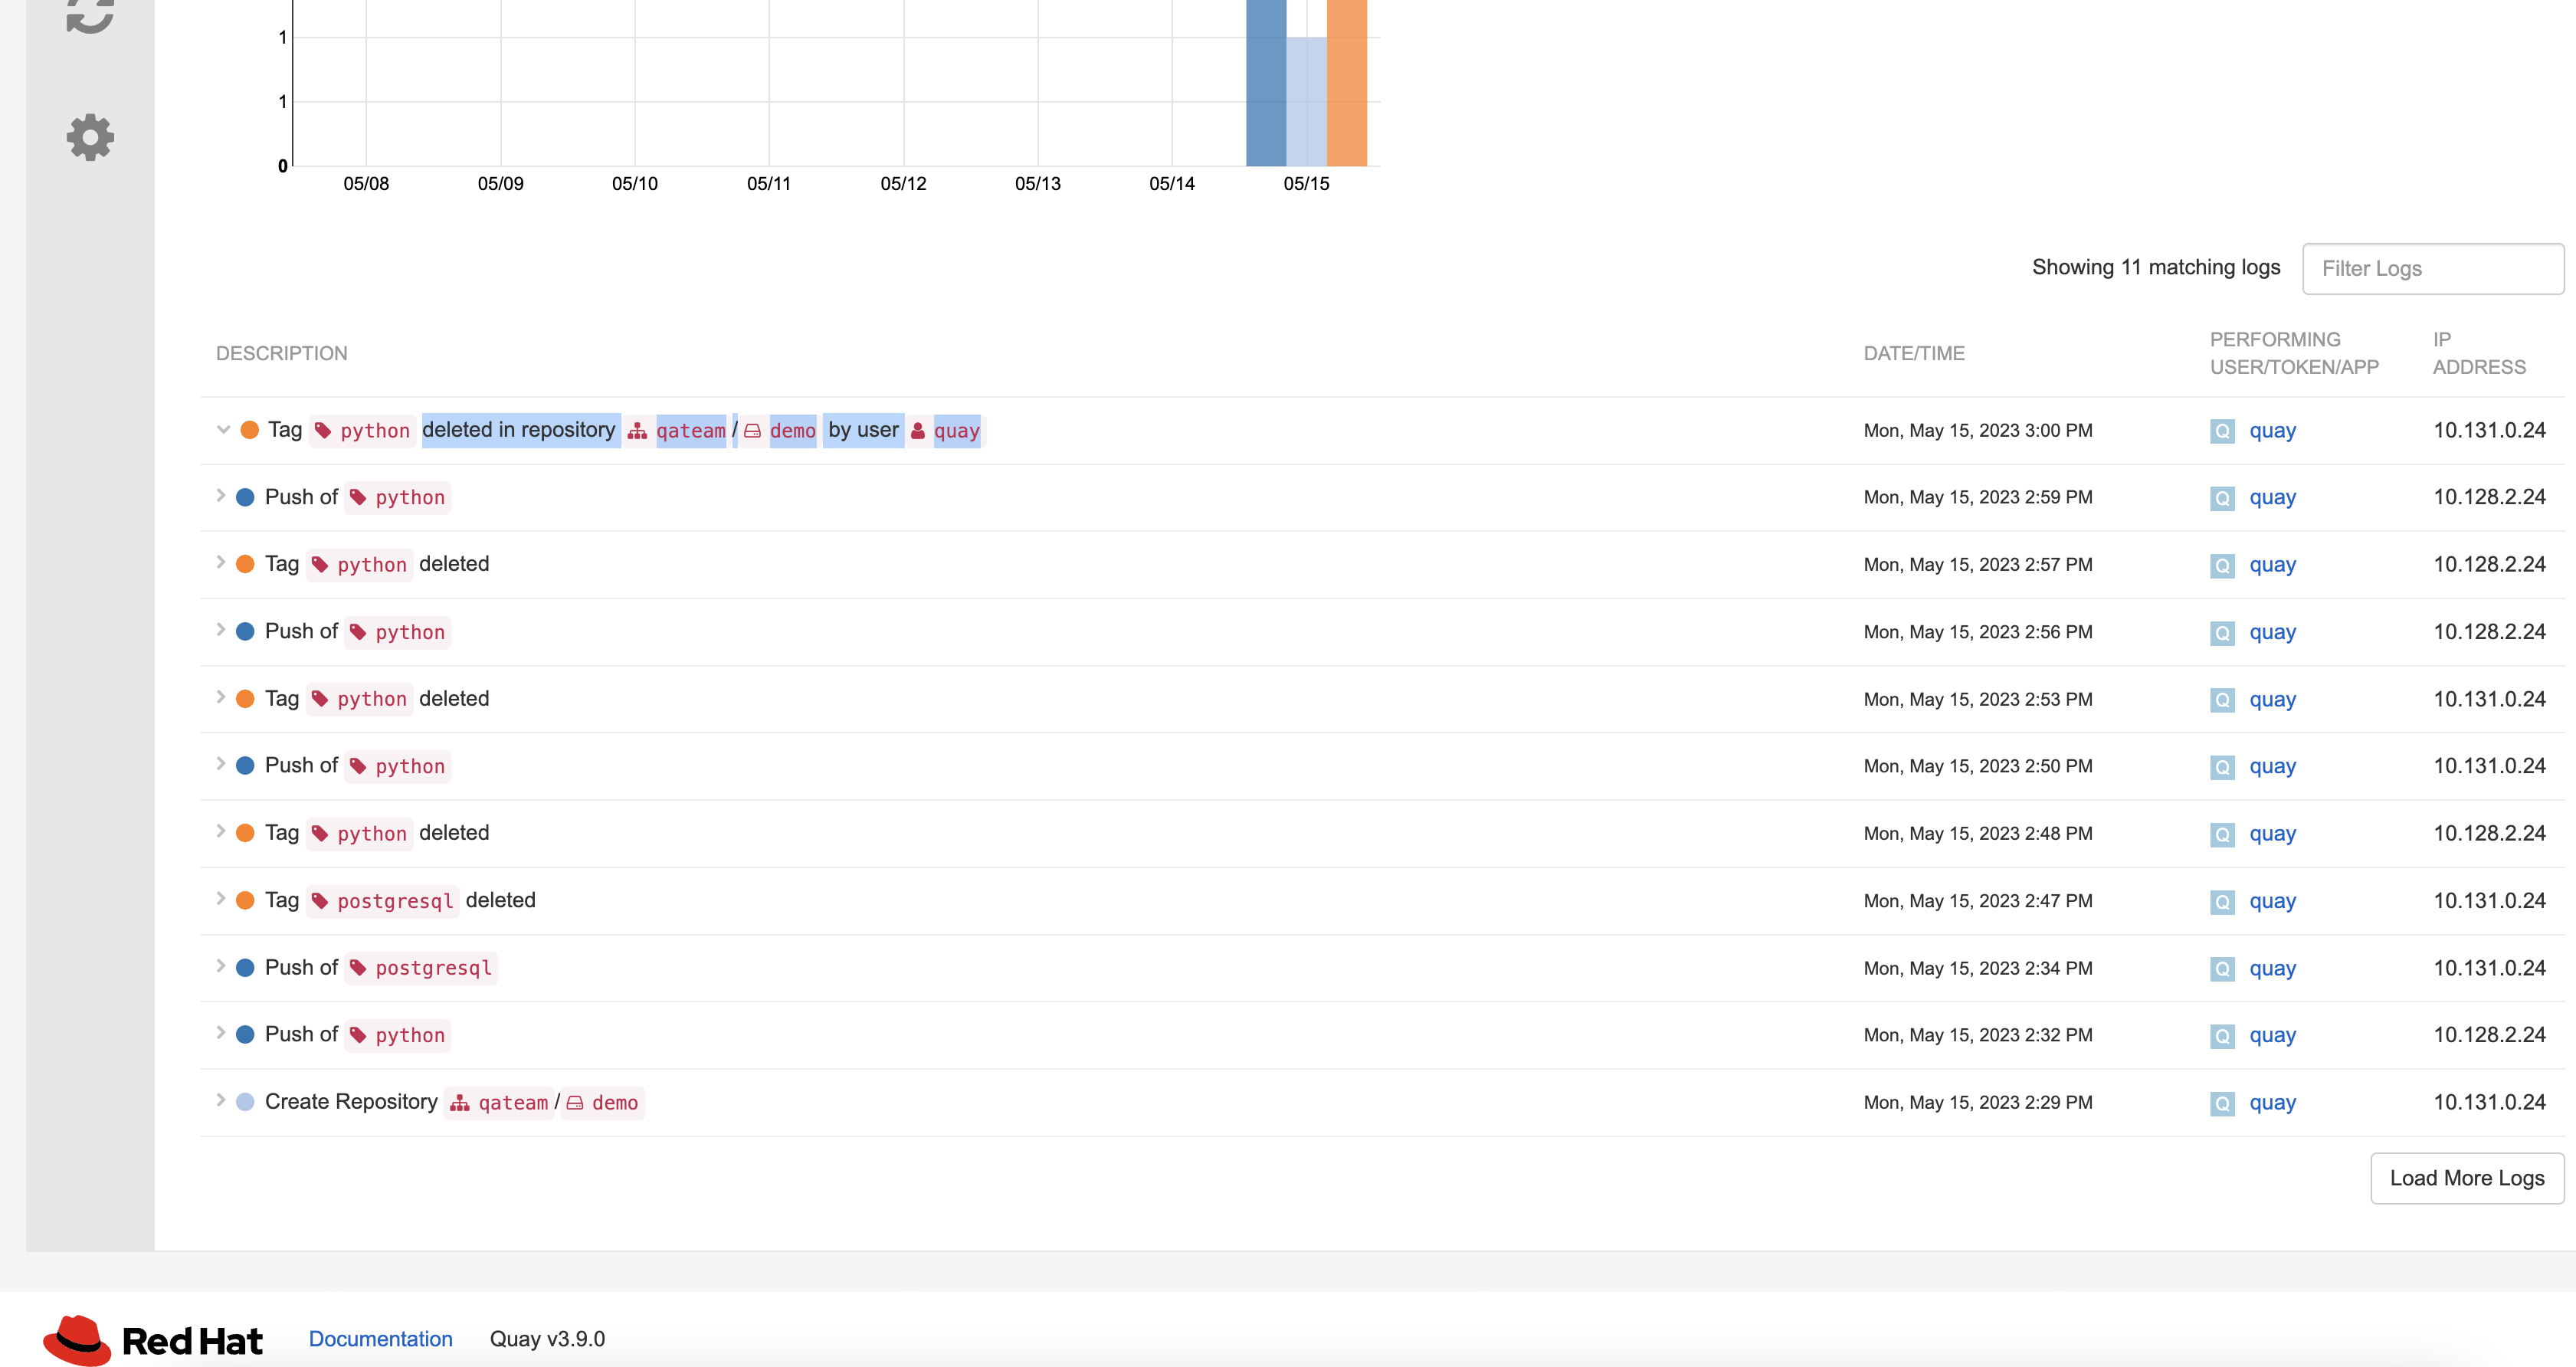Click the quay avatar icon in 3:00 PM row

click(2222, 431)
